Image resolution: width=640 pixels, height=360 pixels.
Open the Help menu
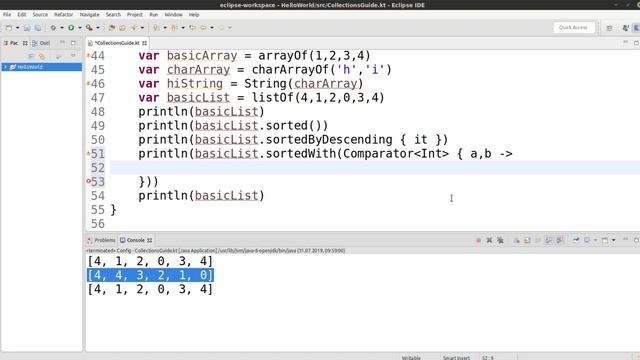click(x=194, y=15)
